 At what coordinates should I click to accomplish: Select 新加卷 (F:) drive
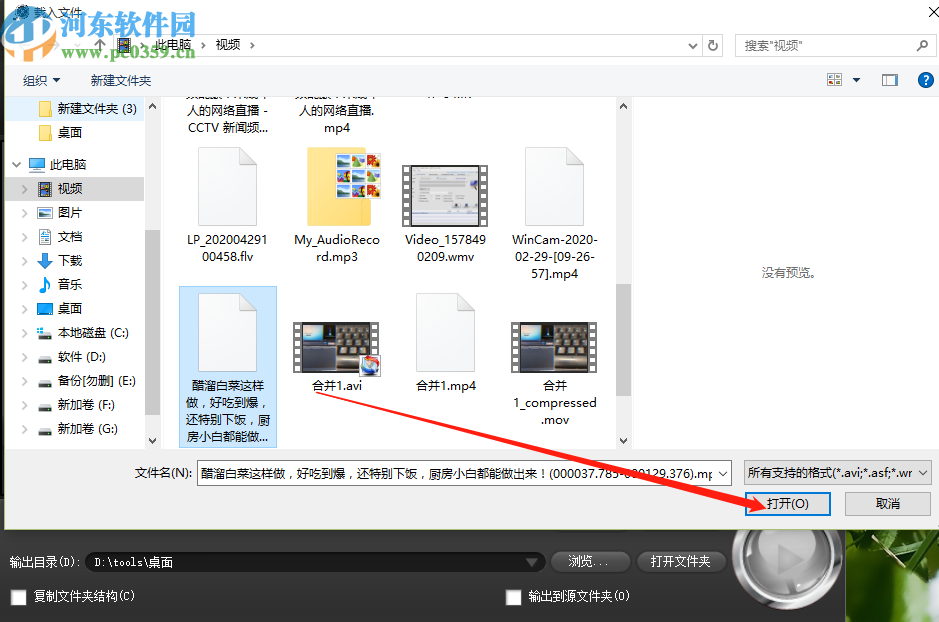(x=86, y=405)
